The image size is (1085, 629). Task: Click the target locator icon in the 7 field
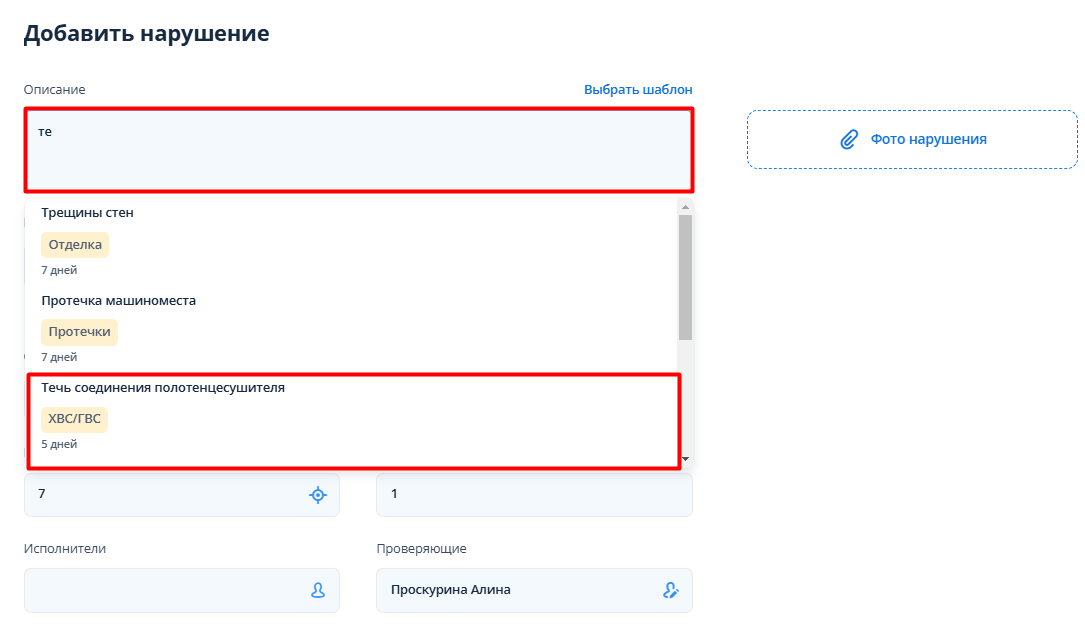click(318, 494)
